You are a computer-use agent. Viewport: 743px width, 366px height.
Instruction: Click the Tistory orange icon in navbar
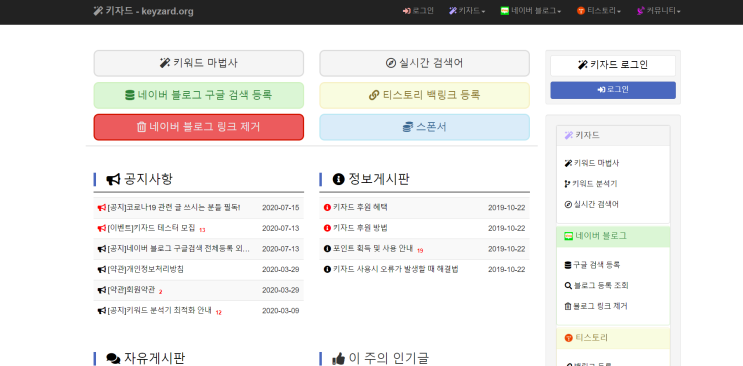[x=581, y=11]
